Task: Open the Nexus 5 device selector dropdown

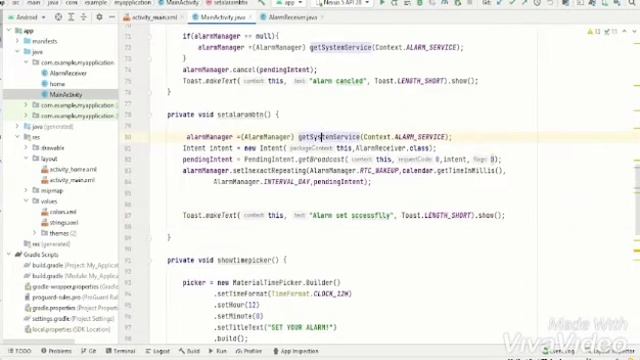Action: [342, 2]
